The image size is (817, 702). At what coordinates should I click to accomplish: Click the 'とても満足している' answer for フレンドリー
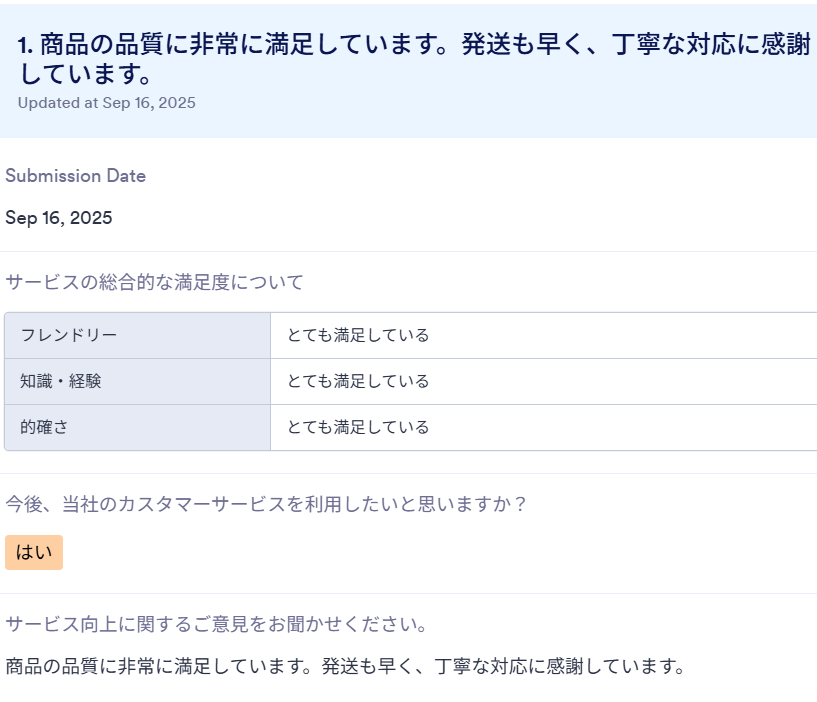(358, 335)
